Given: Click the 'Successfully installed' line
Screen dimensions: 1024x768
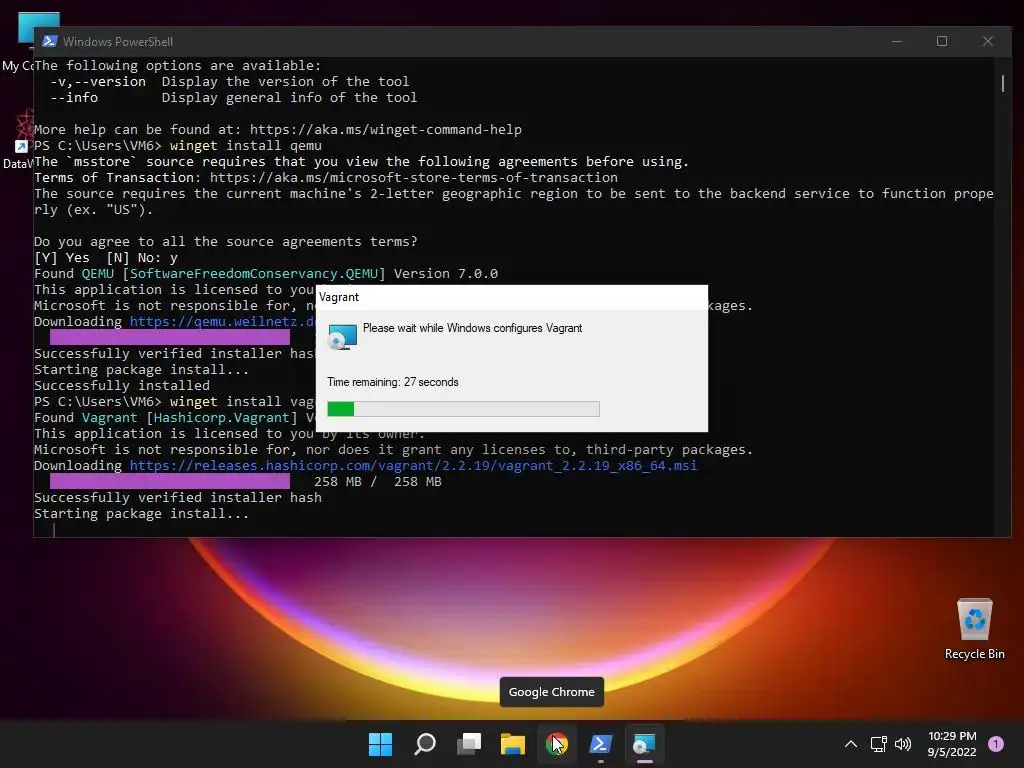Looking at the screenshot, I should 121,385.
